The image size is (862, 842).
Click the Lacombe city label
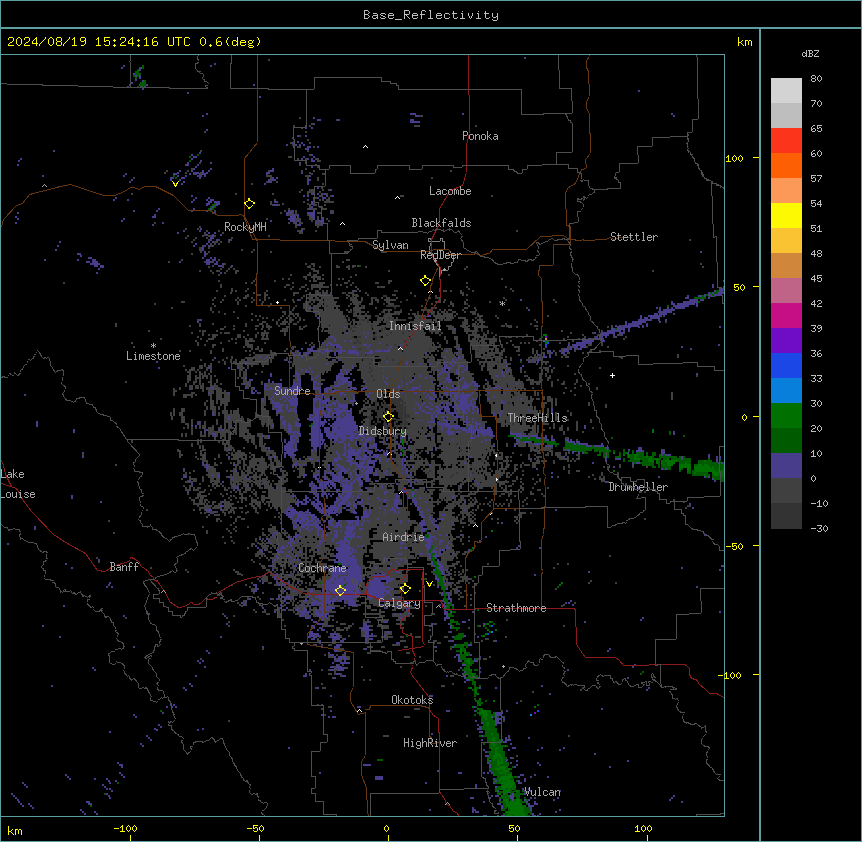click(x=450, y=191)
